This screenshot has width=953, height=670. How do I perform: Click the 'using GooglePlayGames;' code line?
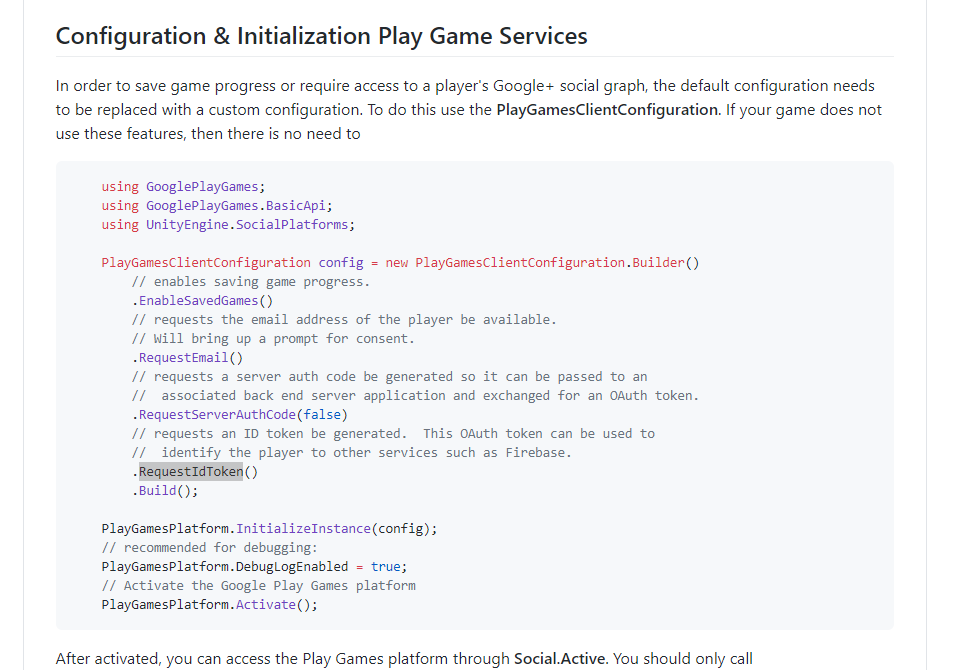click(184, 187)
